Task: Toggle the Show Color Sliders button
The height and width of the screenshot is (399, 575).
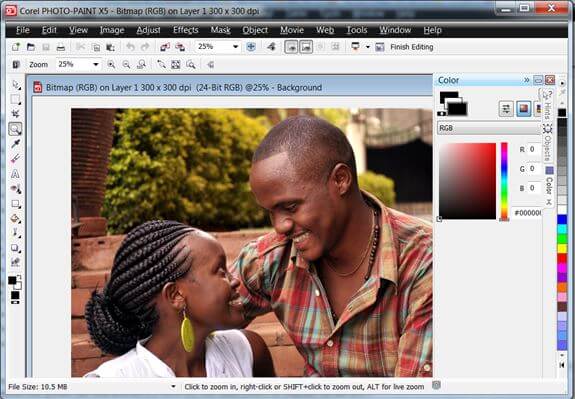Action: tap(506, 109)
